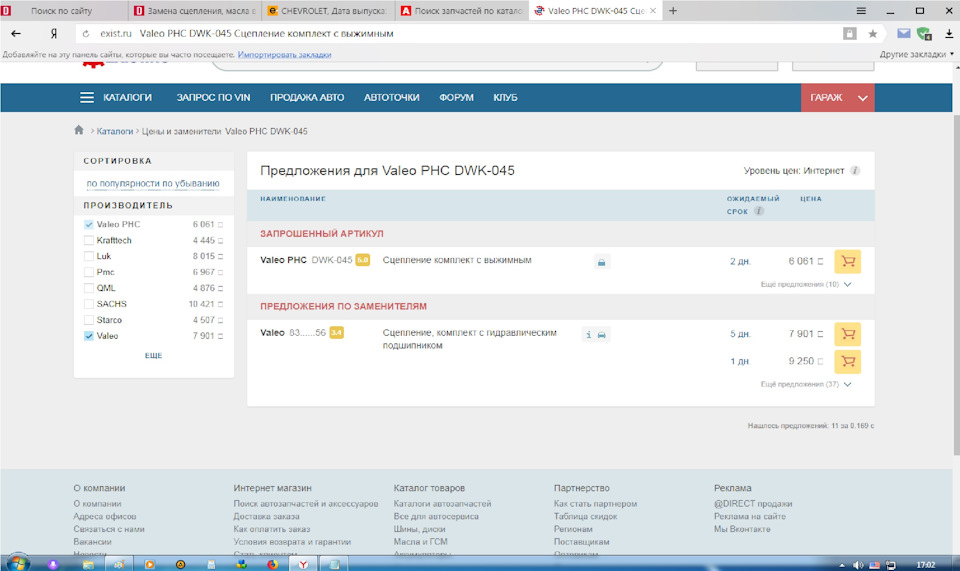Uncheck Valeo manufacturer filter

pos(89,336)
